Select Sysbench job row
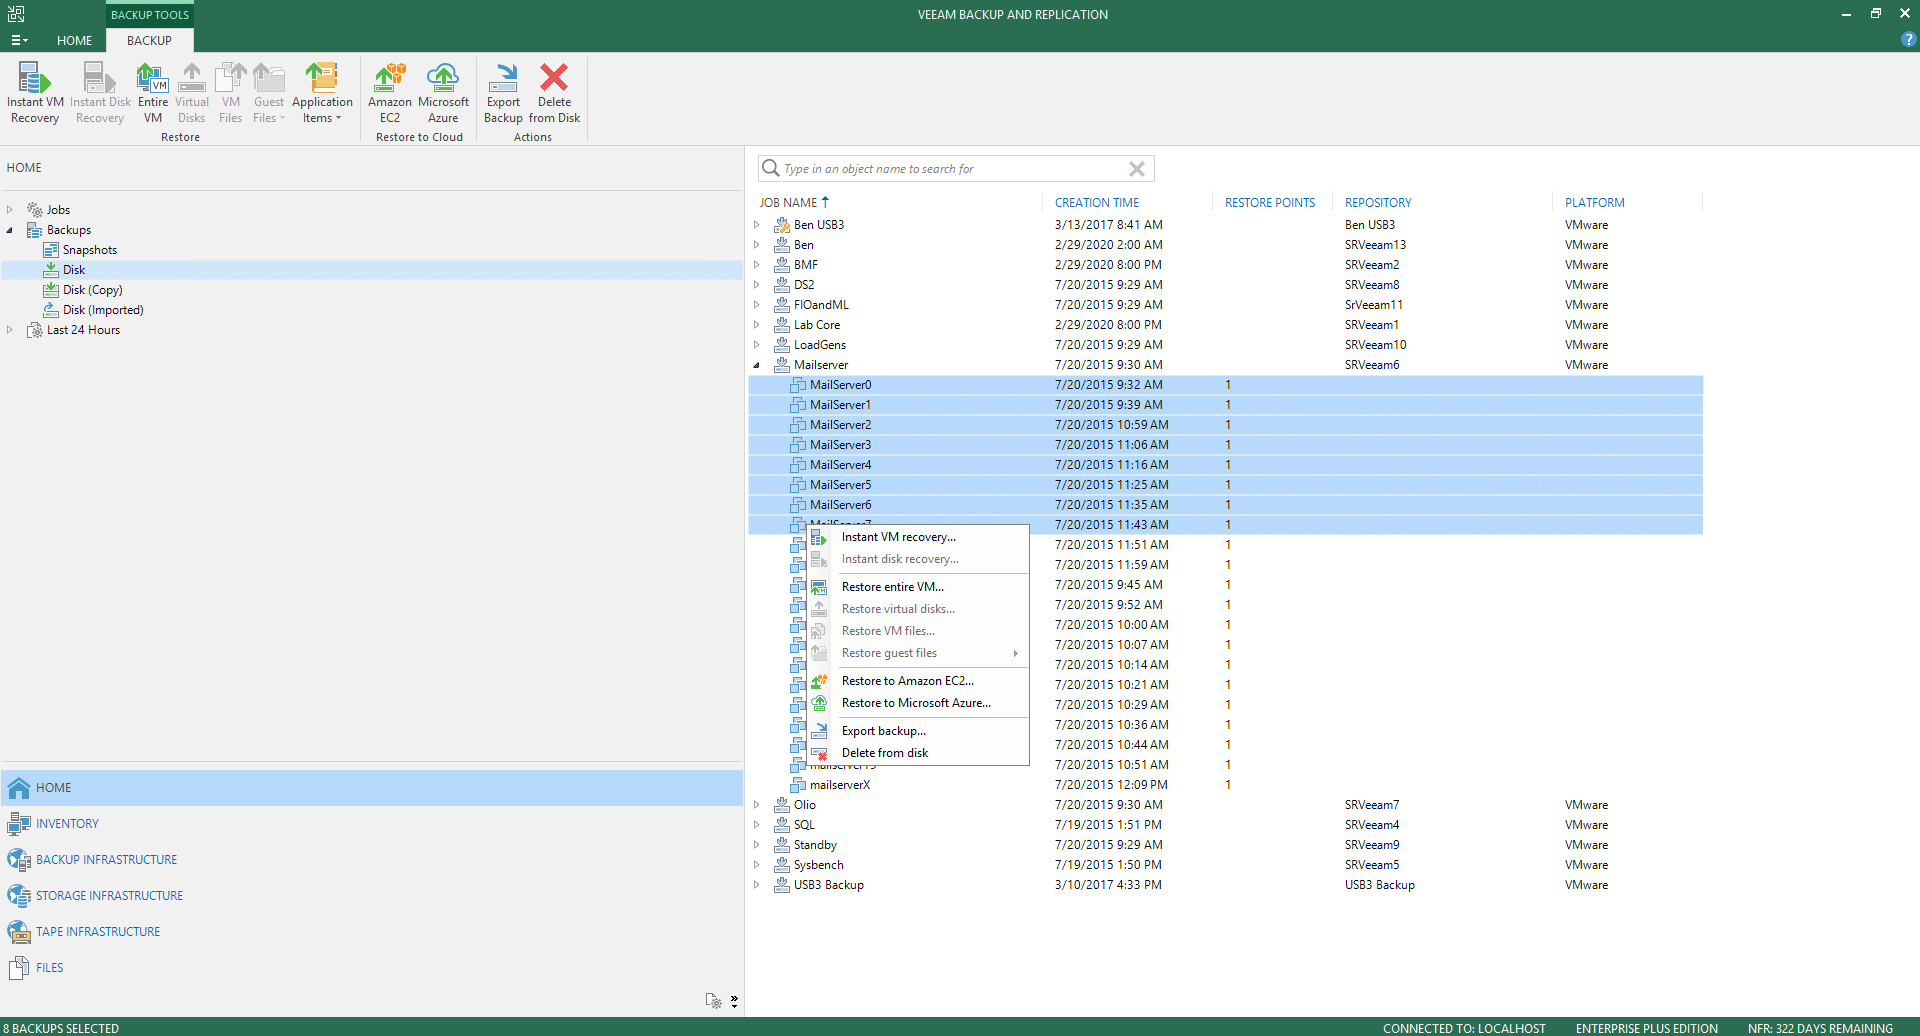Screen dimensions: 1920x1036 tap(1225, 865)
